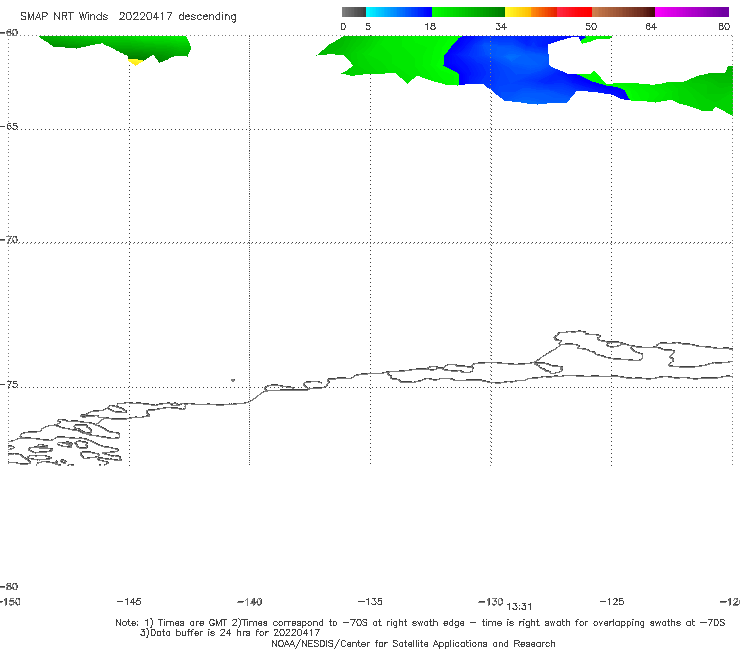
Task: Click the gray segment of the wind color bar
Action: [353, 12]
